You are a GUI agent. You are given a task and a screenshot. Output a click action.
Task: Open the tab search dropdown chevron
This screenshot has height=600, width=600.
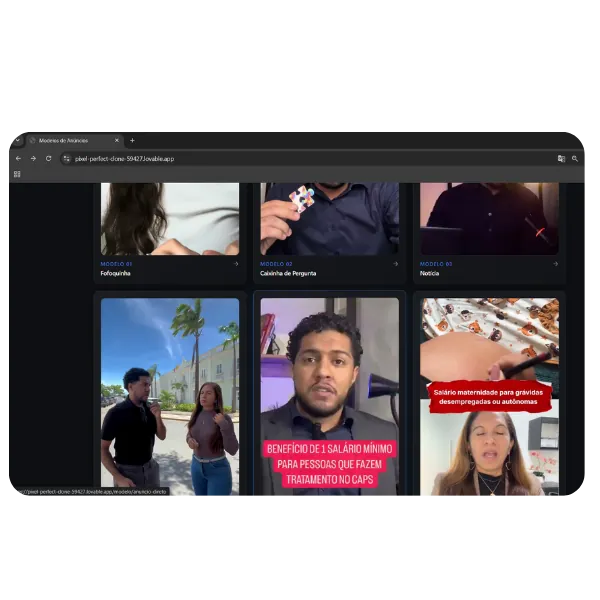pos(18,140)
